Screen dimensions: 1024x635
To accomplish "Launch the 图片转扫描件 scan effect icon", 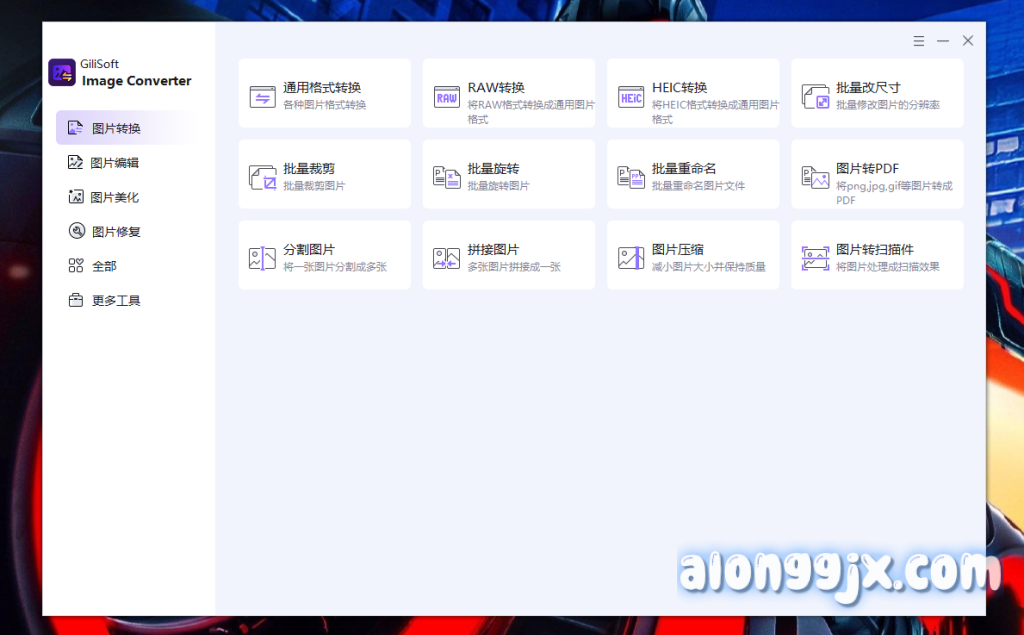I will coord(815,258).
